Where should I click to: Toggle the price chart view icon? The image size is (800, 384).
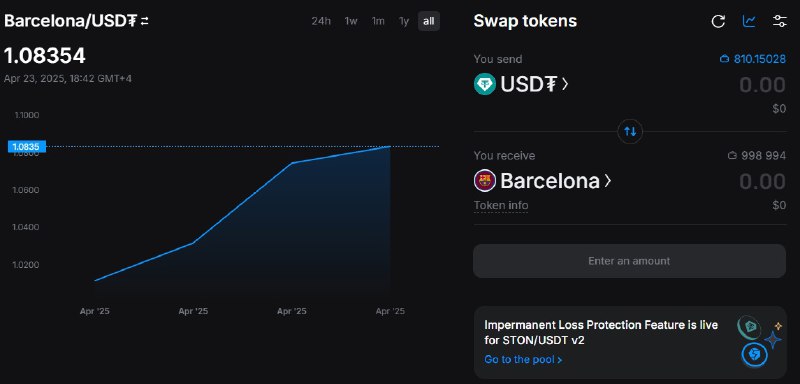(x=749, y=21)
